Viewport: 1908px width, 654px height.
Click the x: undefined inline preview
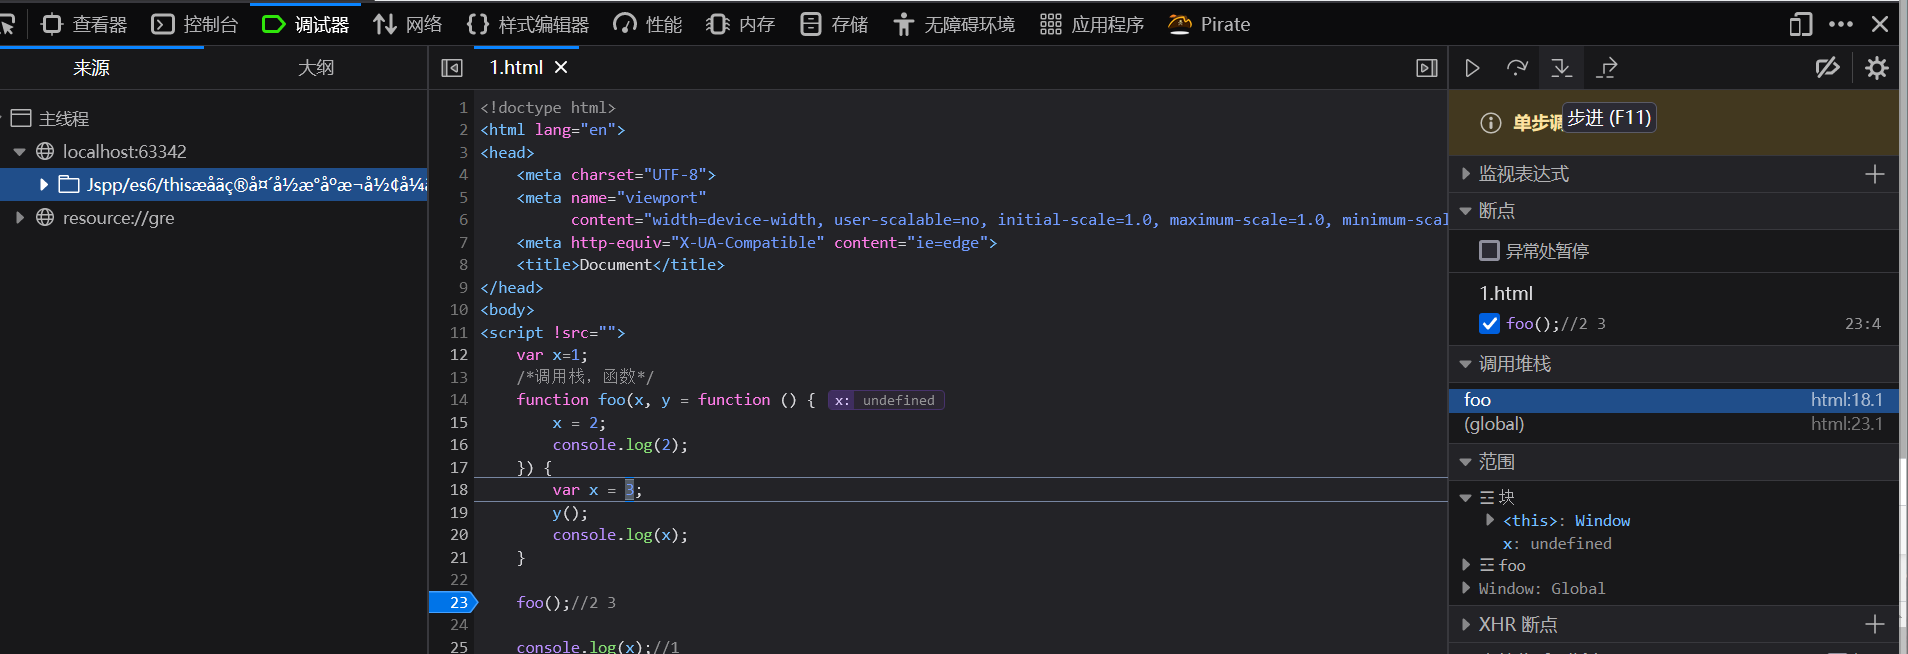pyautogui.click(x=885, y=400)
